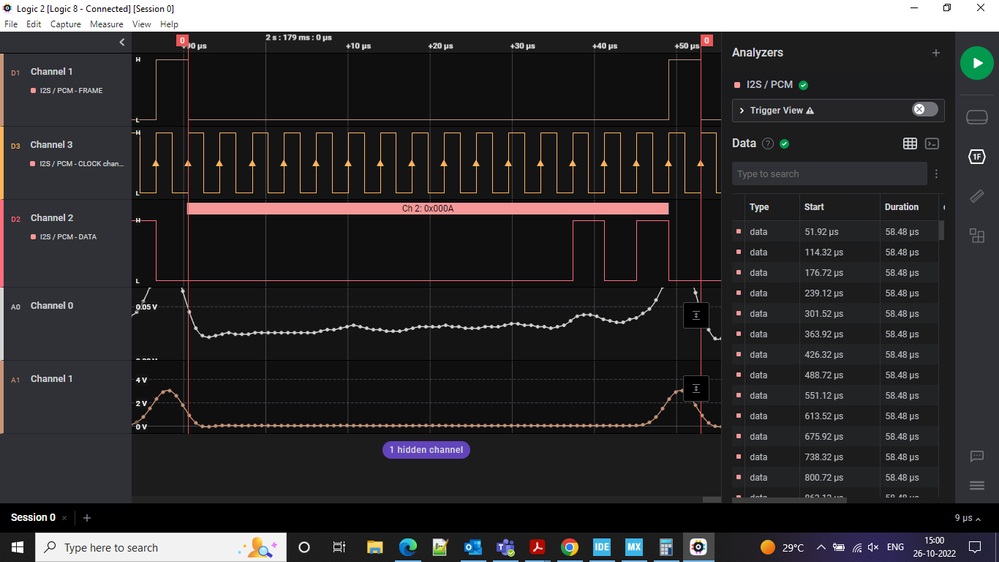Select the data row starting at 488.72 µs
This screenshot has width=999, height=562.
835,375
